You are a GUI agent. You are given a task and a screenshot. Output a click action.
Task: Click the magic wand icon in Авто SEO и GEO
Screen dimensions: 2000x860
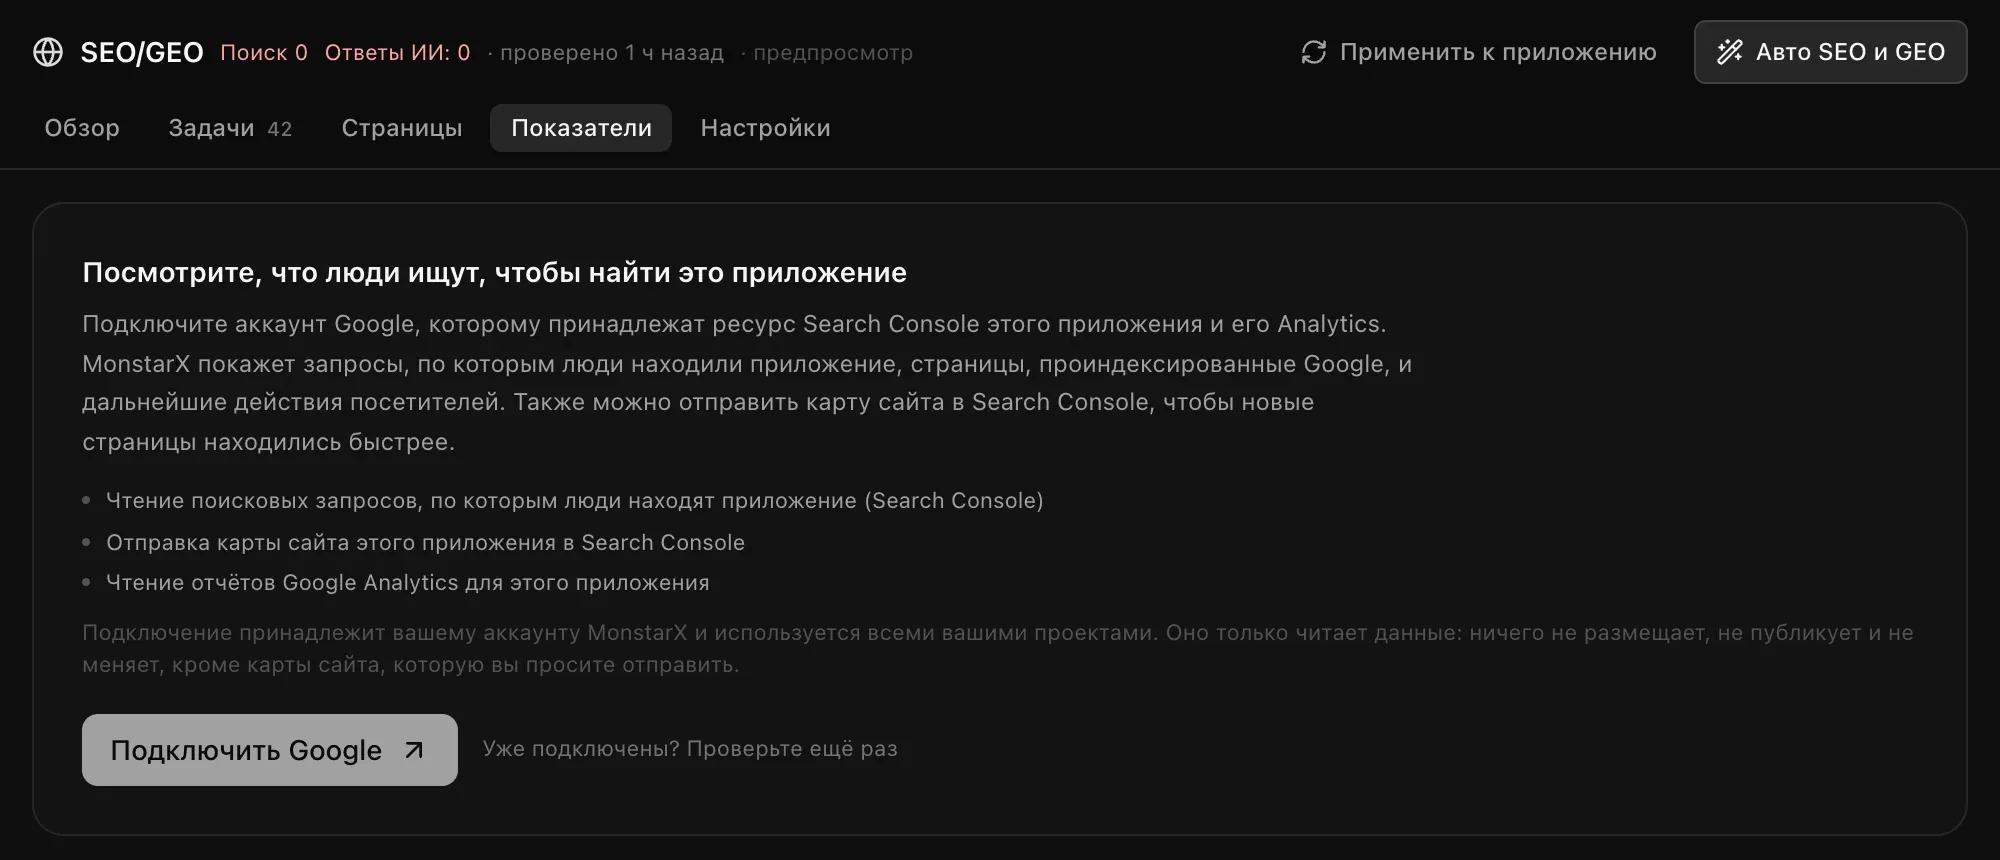click(1730, 52)
